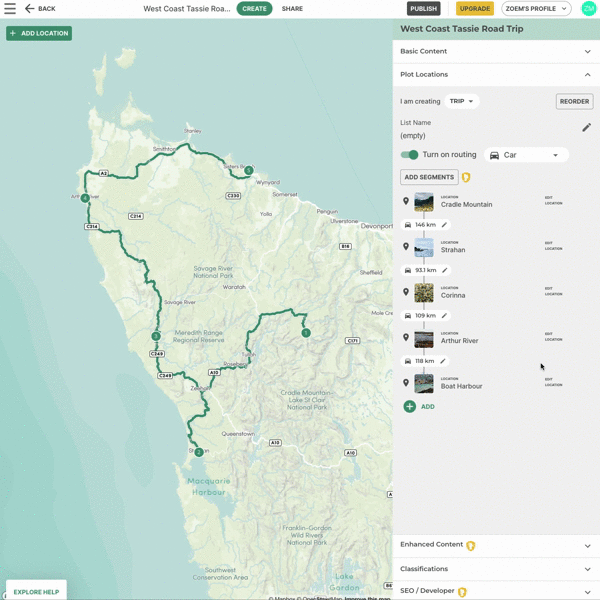Click the location pin next to Corinna
Viewport: 600px width, 600px height.
(406, 292)
